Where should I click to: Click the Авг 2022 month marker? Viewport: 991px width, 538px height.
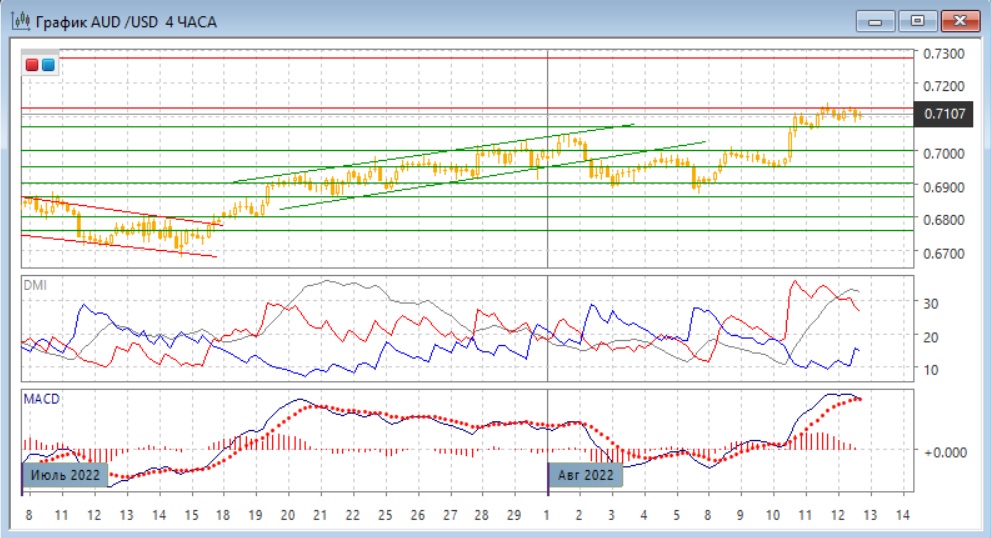(586, 475)
